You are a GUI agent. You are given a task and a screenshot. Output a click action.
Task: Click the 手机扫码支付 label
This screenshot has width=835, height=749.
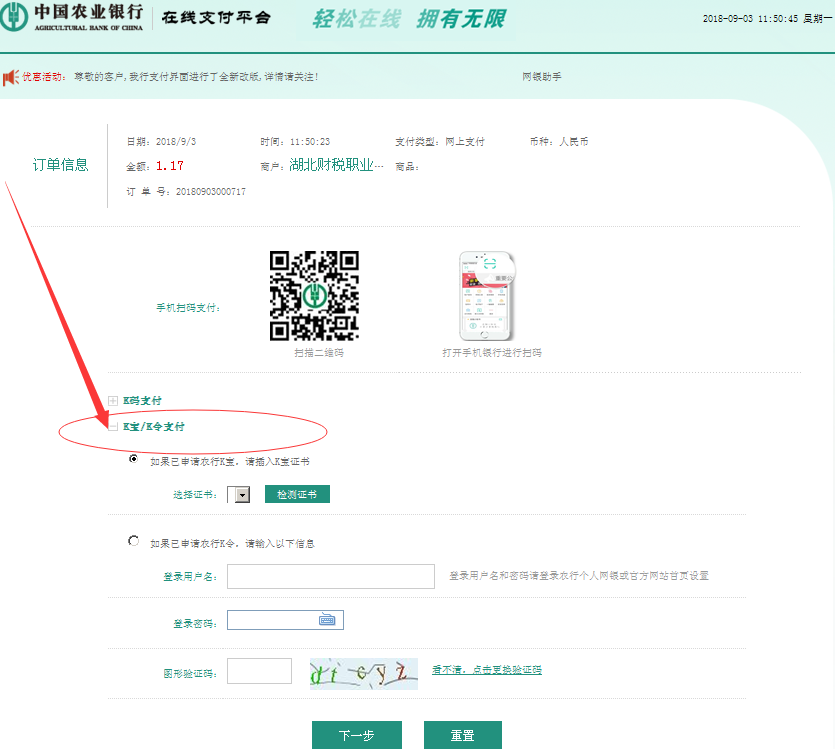[x=188, y=308]
